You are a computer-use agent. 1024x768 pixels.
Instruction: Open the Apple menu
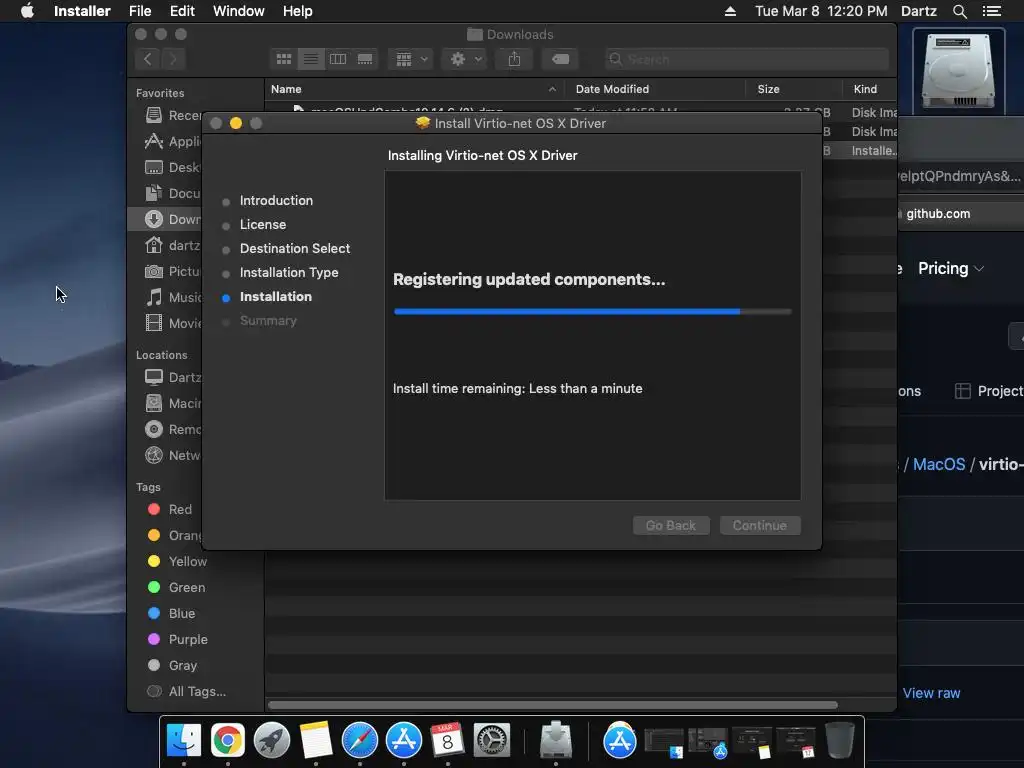(27, 11)
